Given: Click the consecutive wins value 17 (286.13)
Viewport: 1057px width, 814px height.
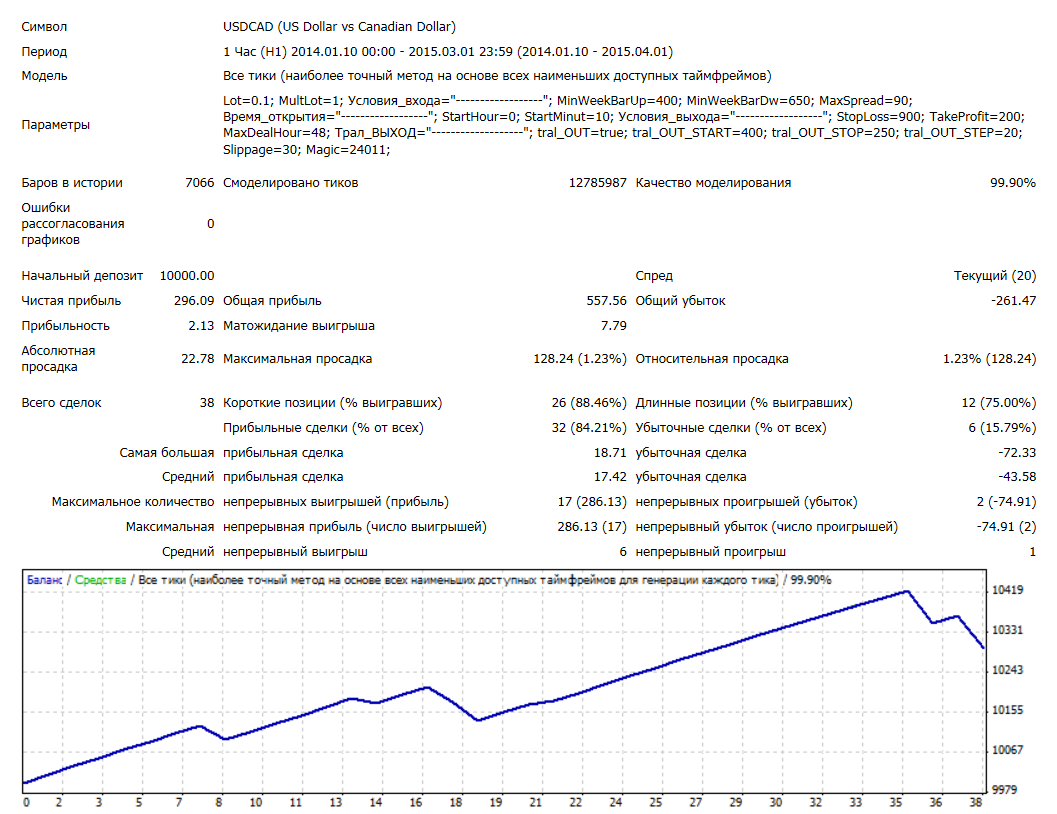Looking at the screenshot, I should coord(592,501).
